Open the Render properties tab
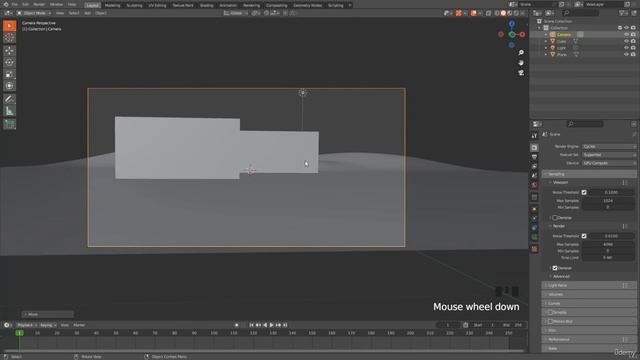Screen dimensions: 640x360 point(534,147)
